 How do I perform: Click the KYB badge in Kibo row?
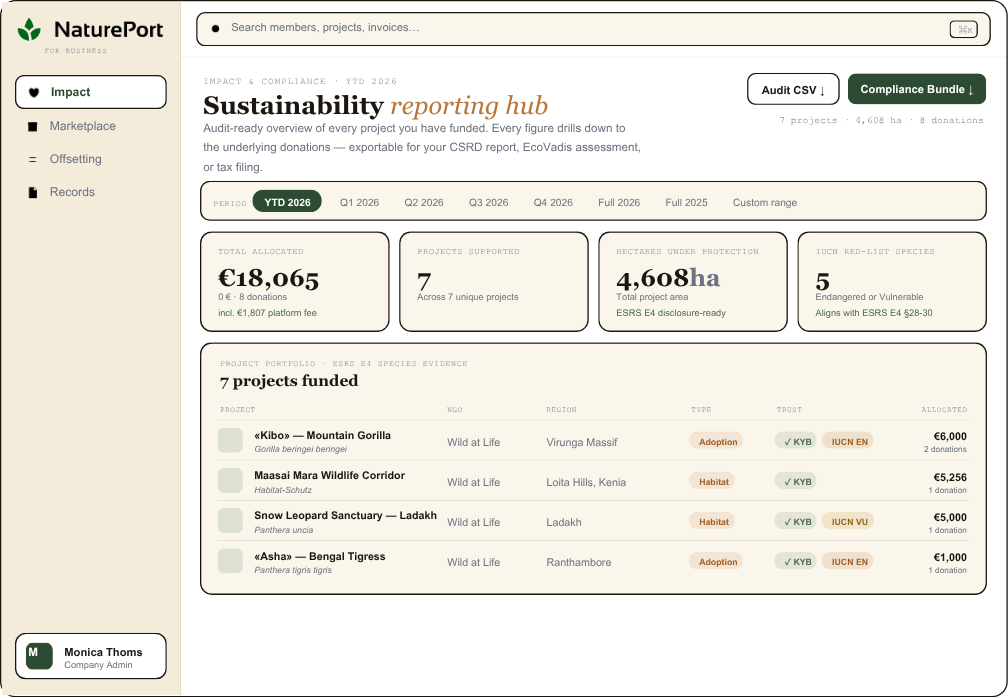click(796, 442)
